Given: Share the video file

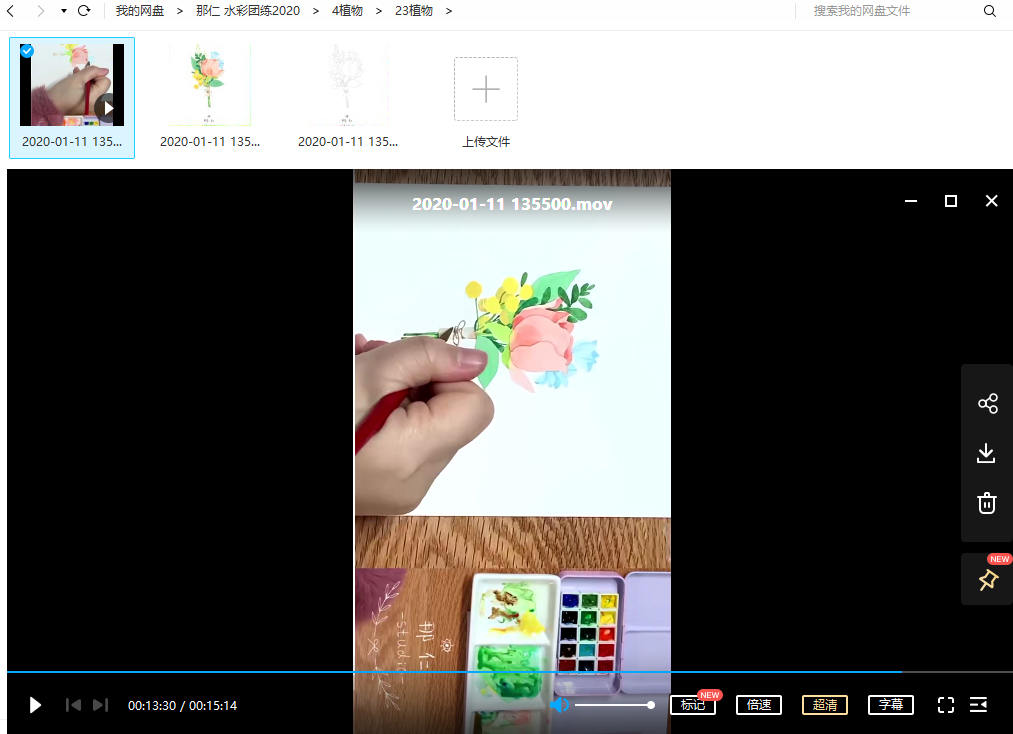Looking at the screenshot, I should [x=987, y=403].
